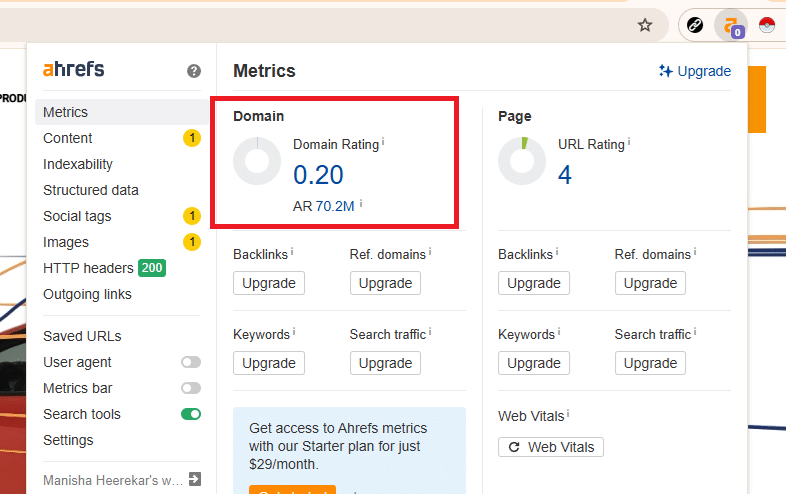Enable the User agent toggle

(190, 362)
